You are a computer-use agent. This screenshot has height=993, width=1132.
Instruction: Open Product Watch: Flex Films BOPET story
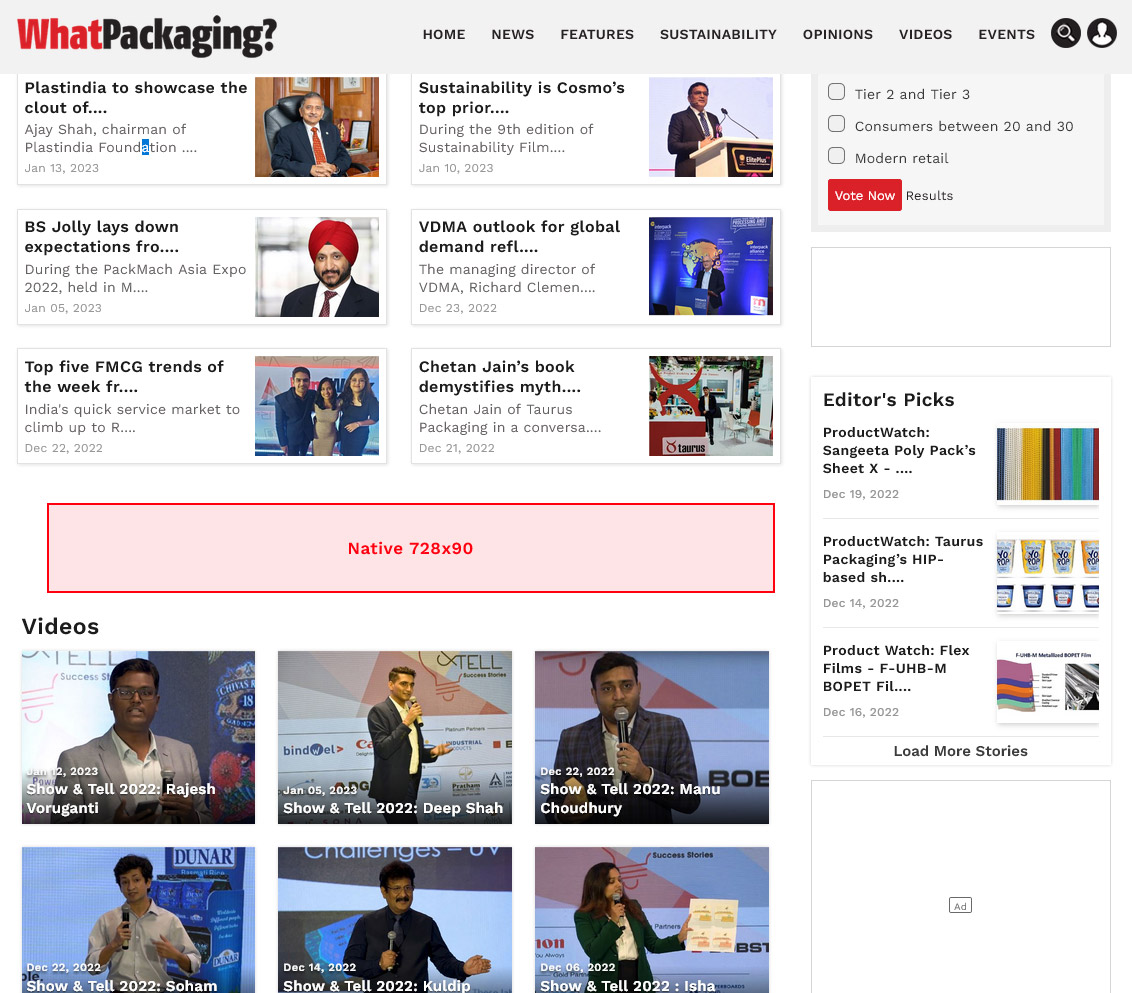896,668
